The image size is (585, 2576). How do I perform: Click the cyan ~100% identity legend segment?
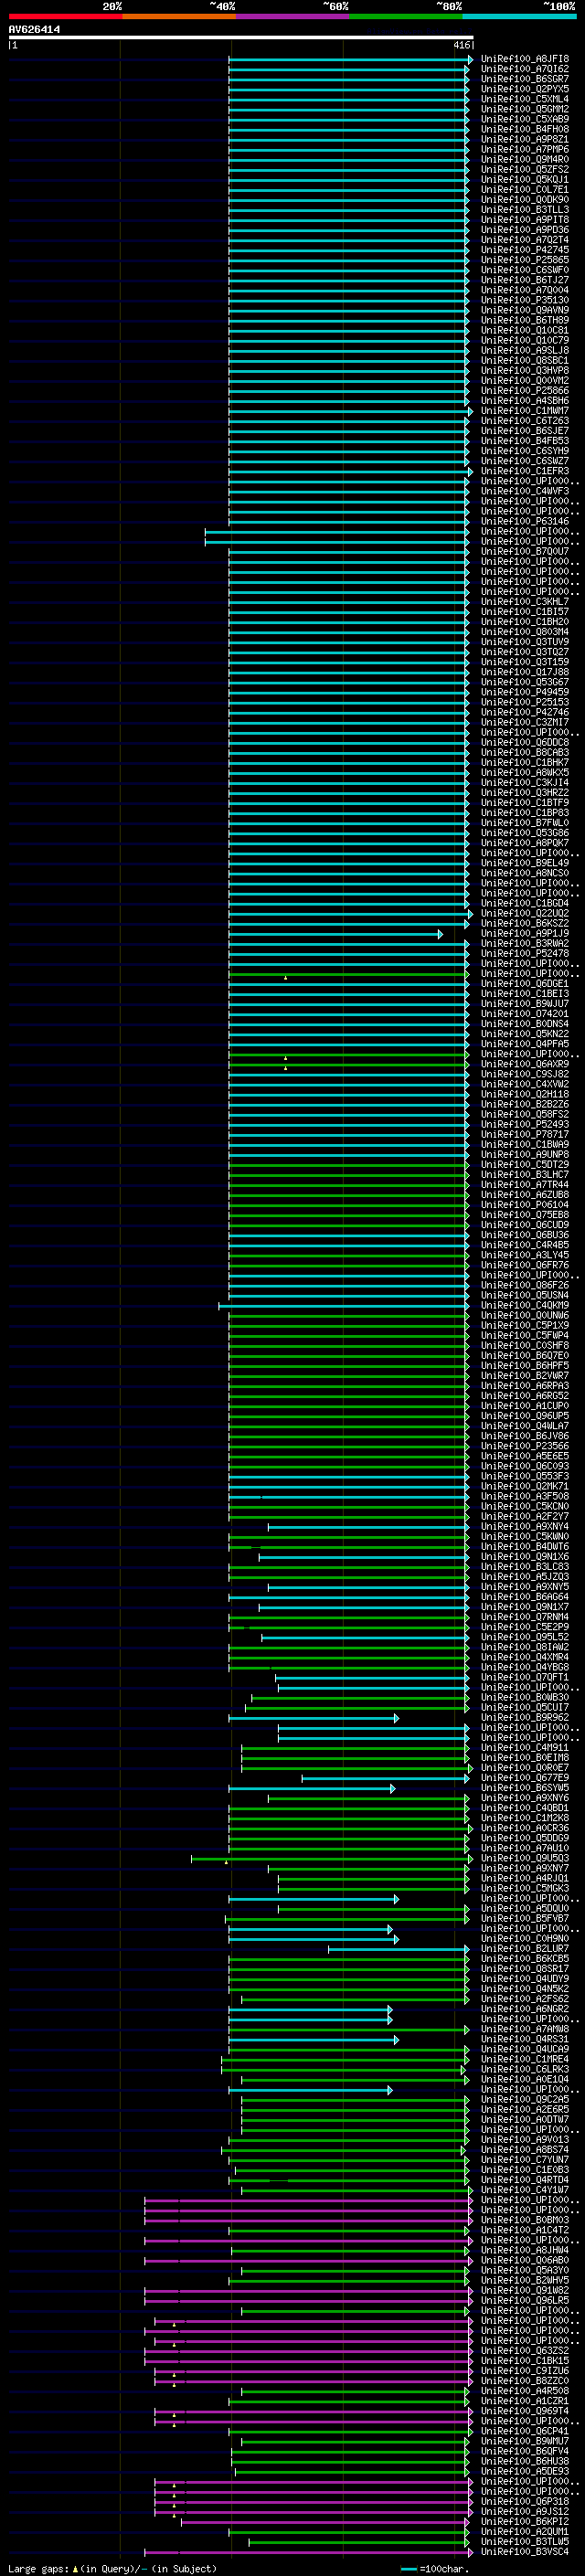click(519, 16)
